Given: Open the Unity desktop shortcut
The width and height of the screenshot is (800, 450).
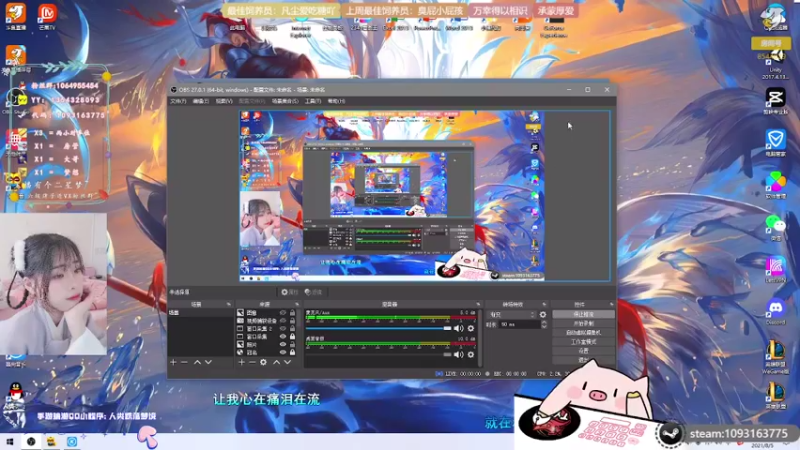Looking at the screenshot, I should tap(776, 62).
